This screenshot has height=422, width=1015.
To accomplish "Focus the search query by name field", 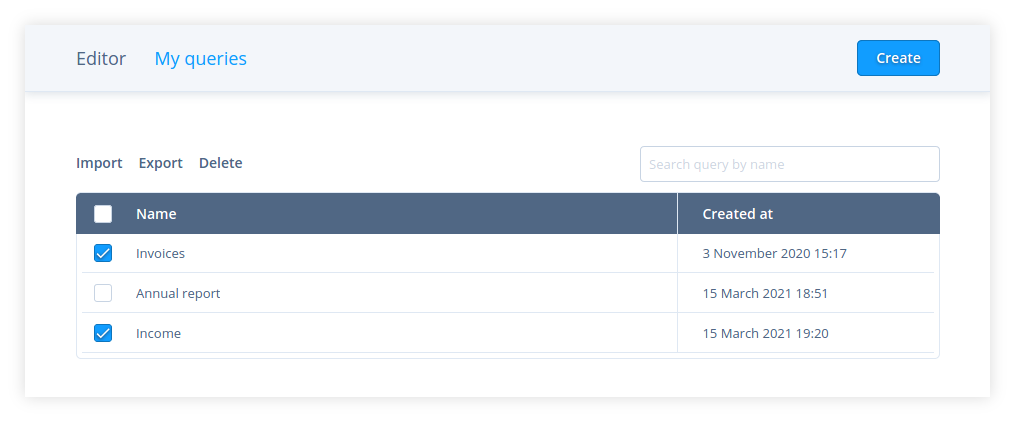I will coord(789,164).
